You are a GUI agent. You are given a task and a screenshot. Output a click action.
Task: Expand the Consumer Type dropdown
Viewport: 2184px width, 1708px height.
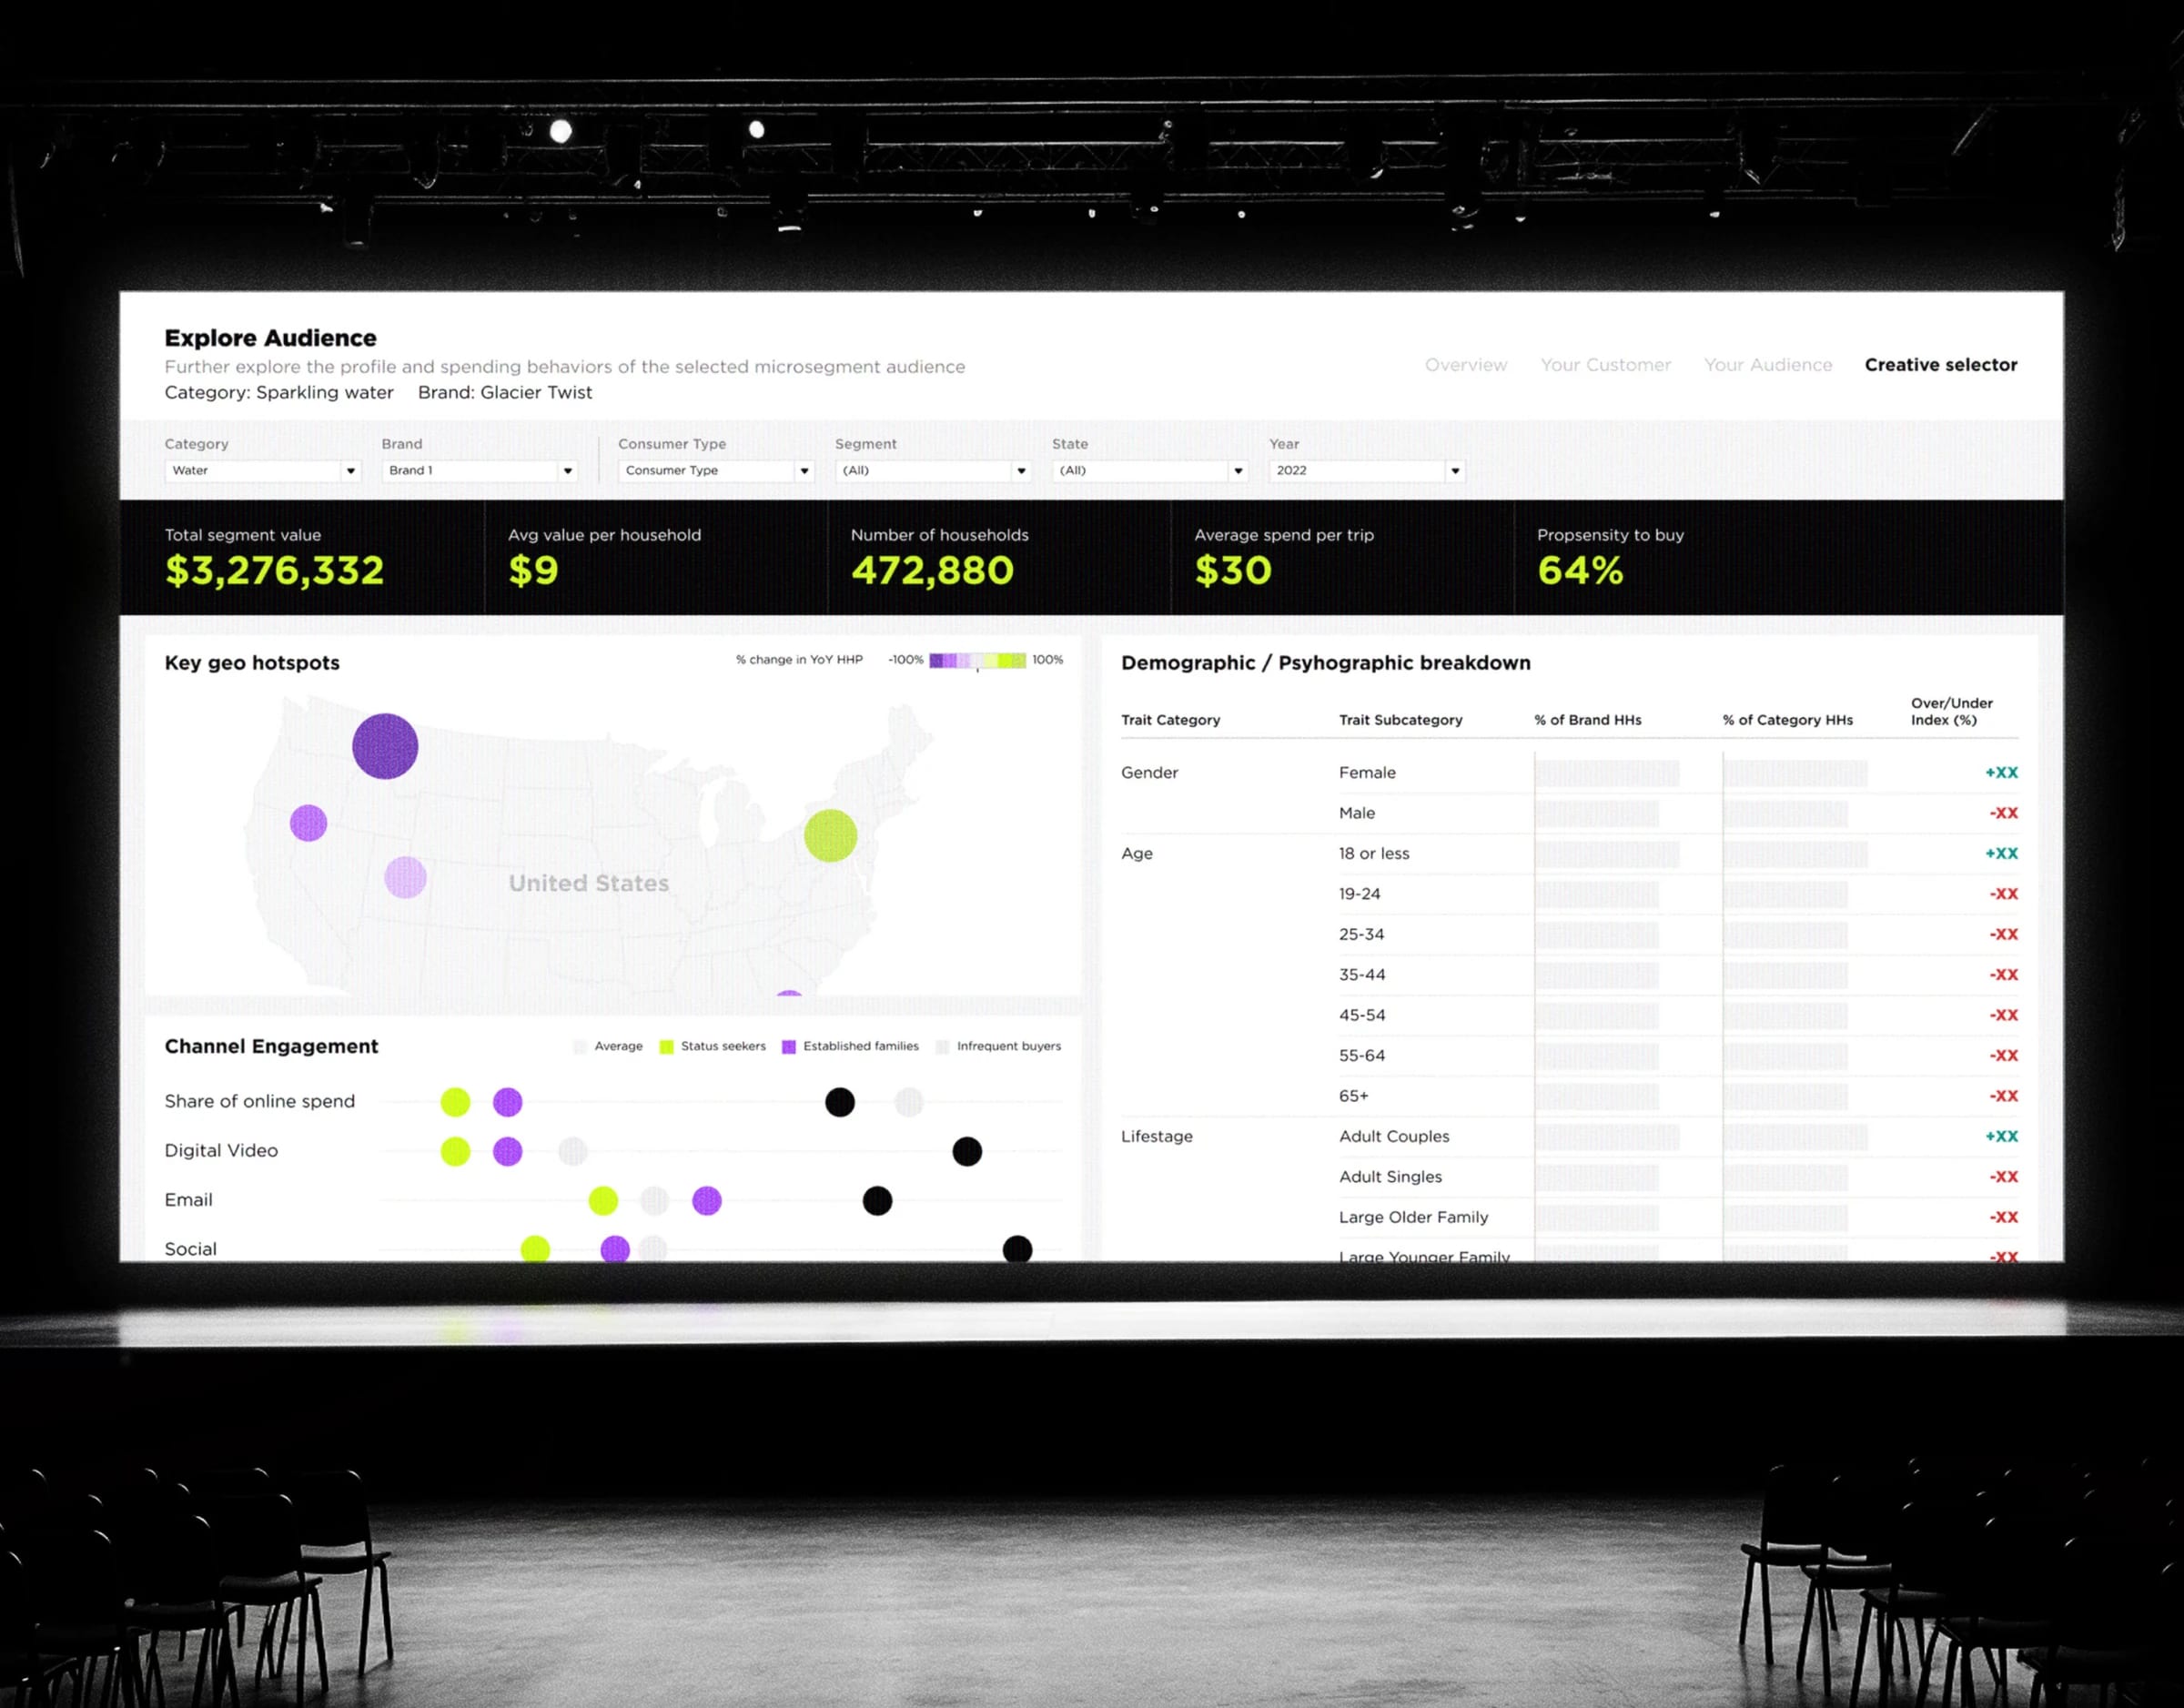click(x=716, y=470)
